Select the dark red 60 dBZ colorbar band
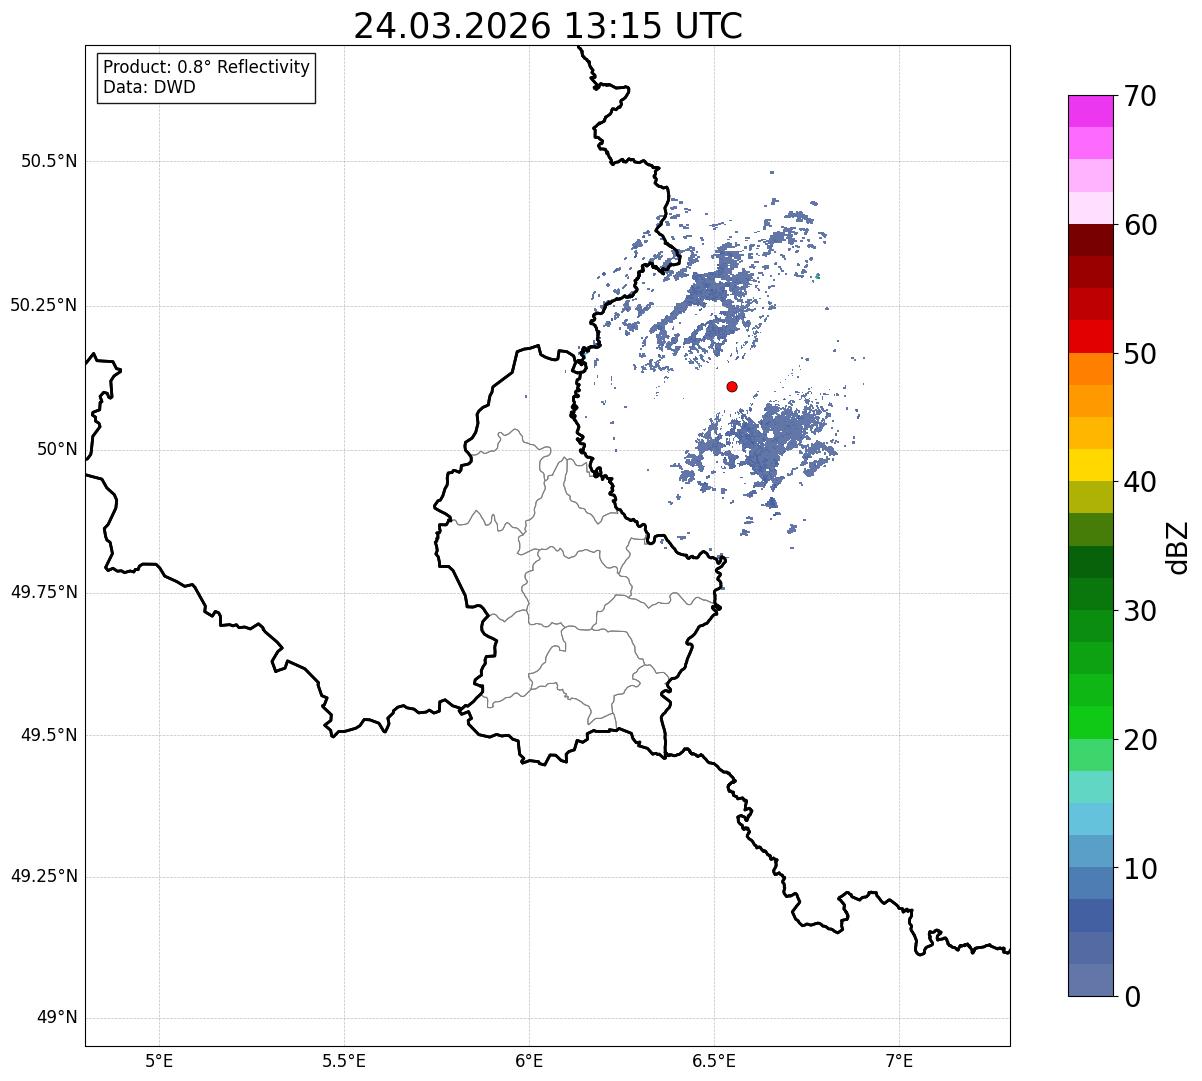The image size is (1202, 1081). [x=1090, y=240]
